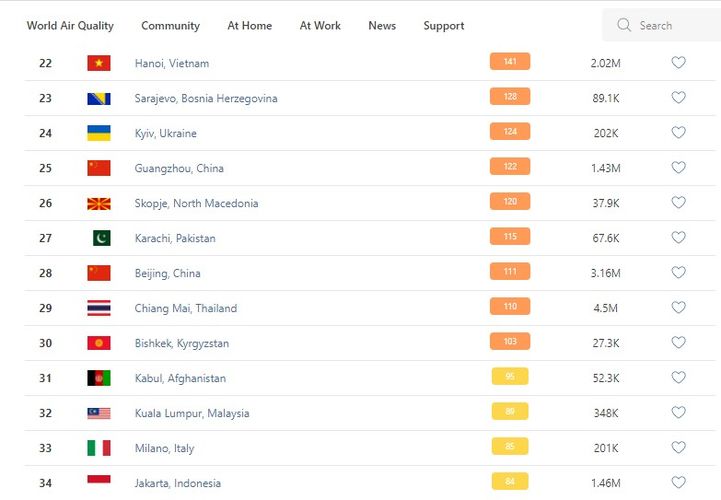This screenshot has height=500, width=721.
Task: Open the Guangzhou, China city link
Action: click(179, 168)
